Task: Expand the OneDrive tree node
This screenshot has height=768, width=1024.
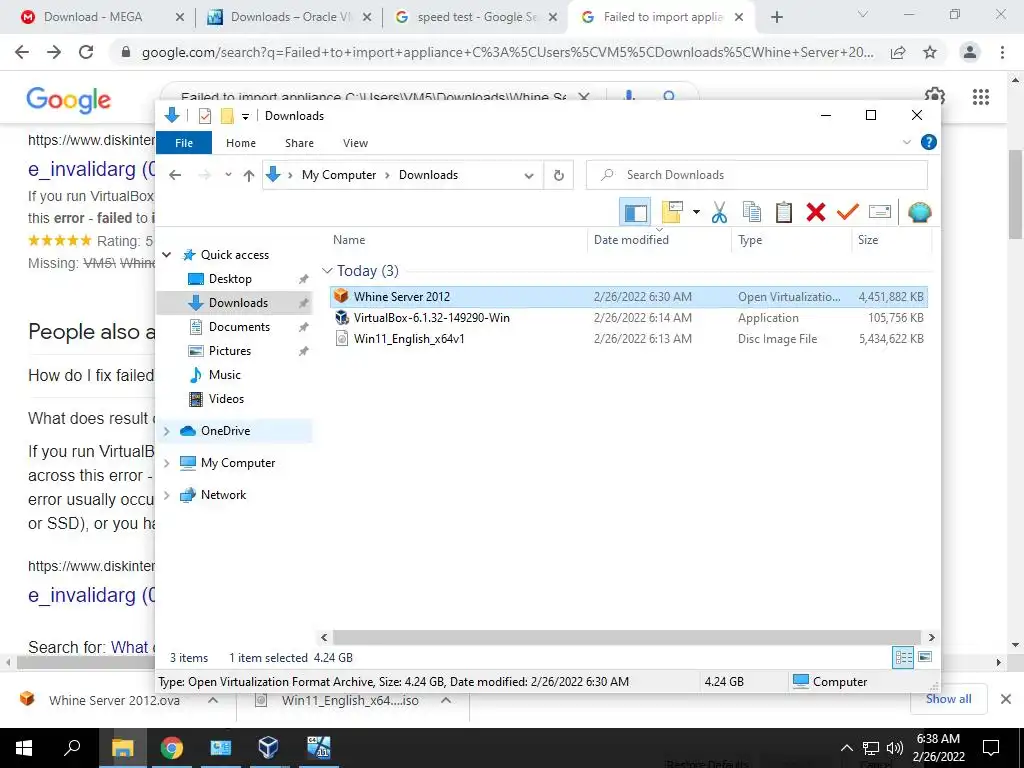Action: pyautogui.click(x=167, y=431)
